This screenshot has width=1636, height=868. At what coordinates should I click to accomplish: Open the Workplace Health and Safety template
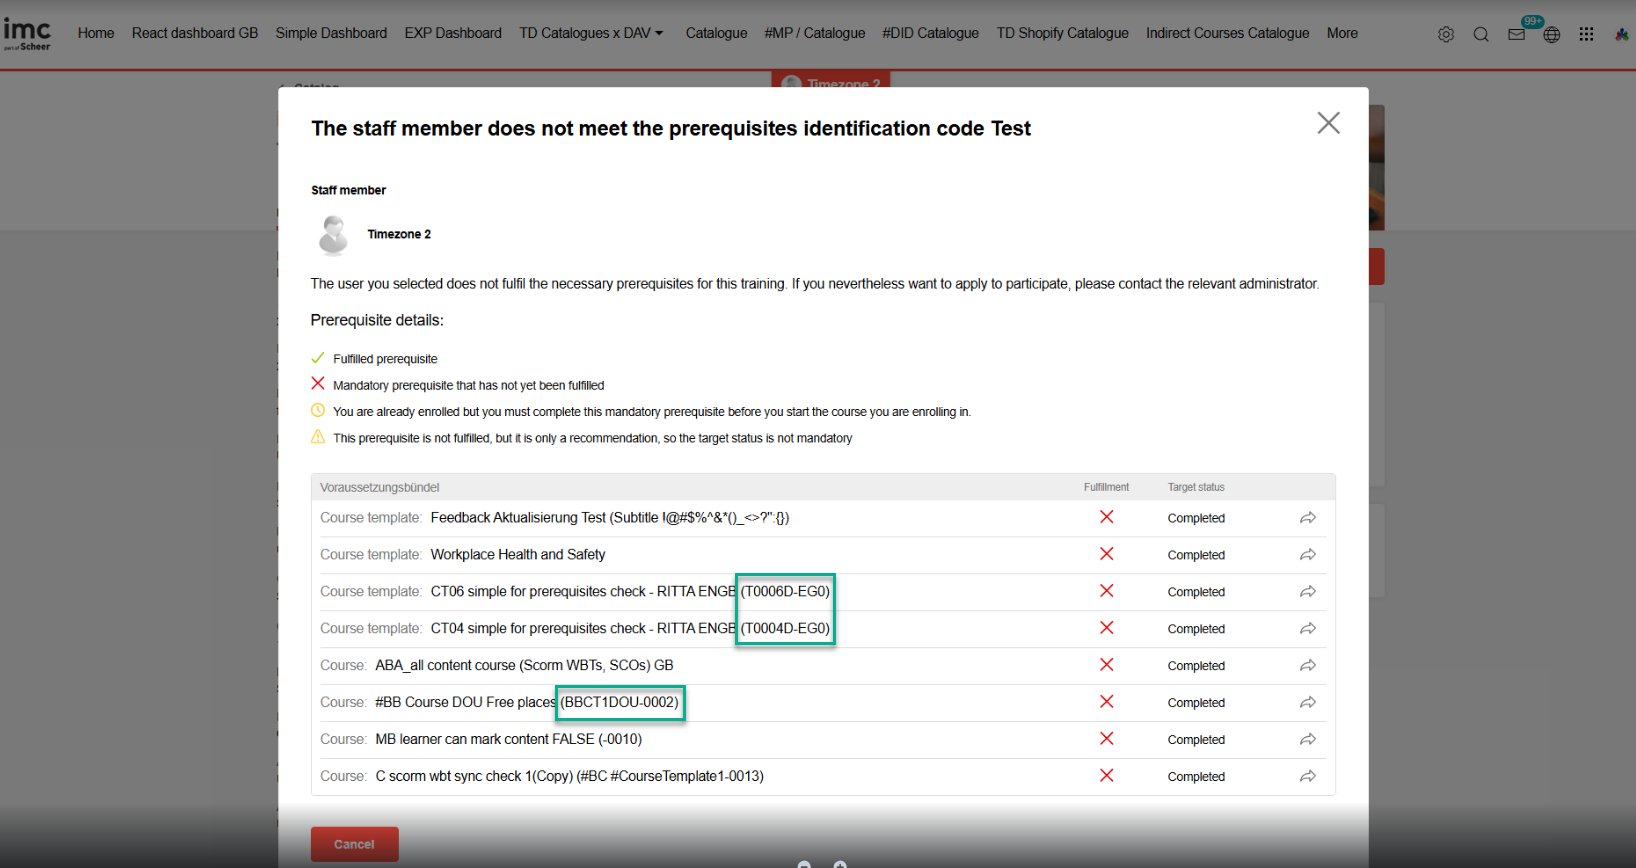(x=518, y=555)
